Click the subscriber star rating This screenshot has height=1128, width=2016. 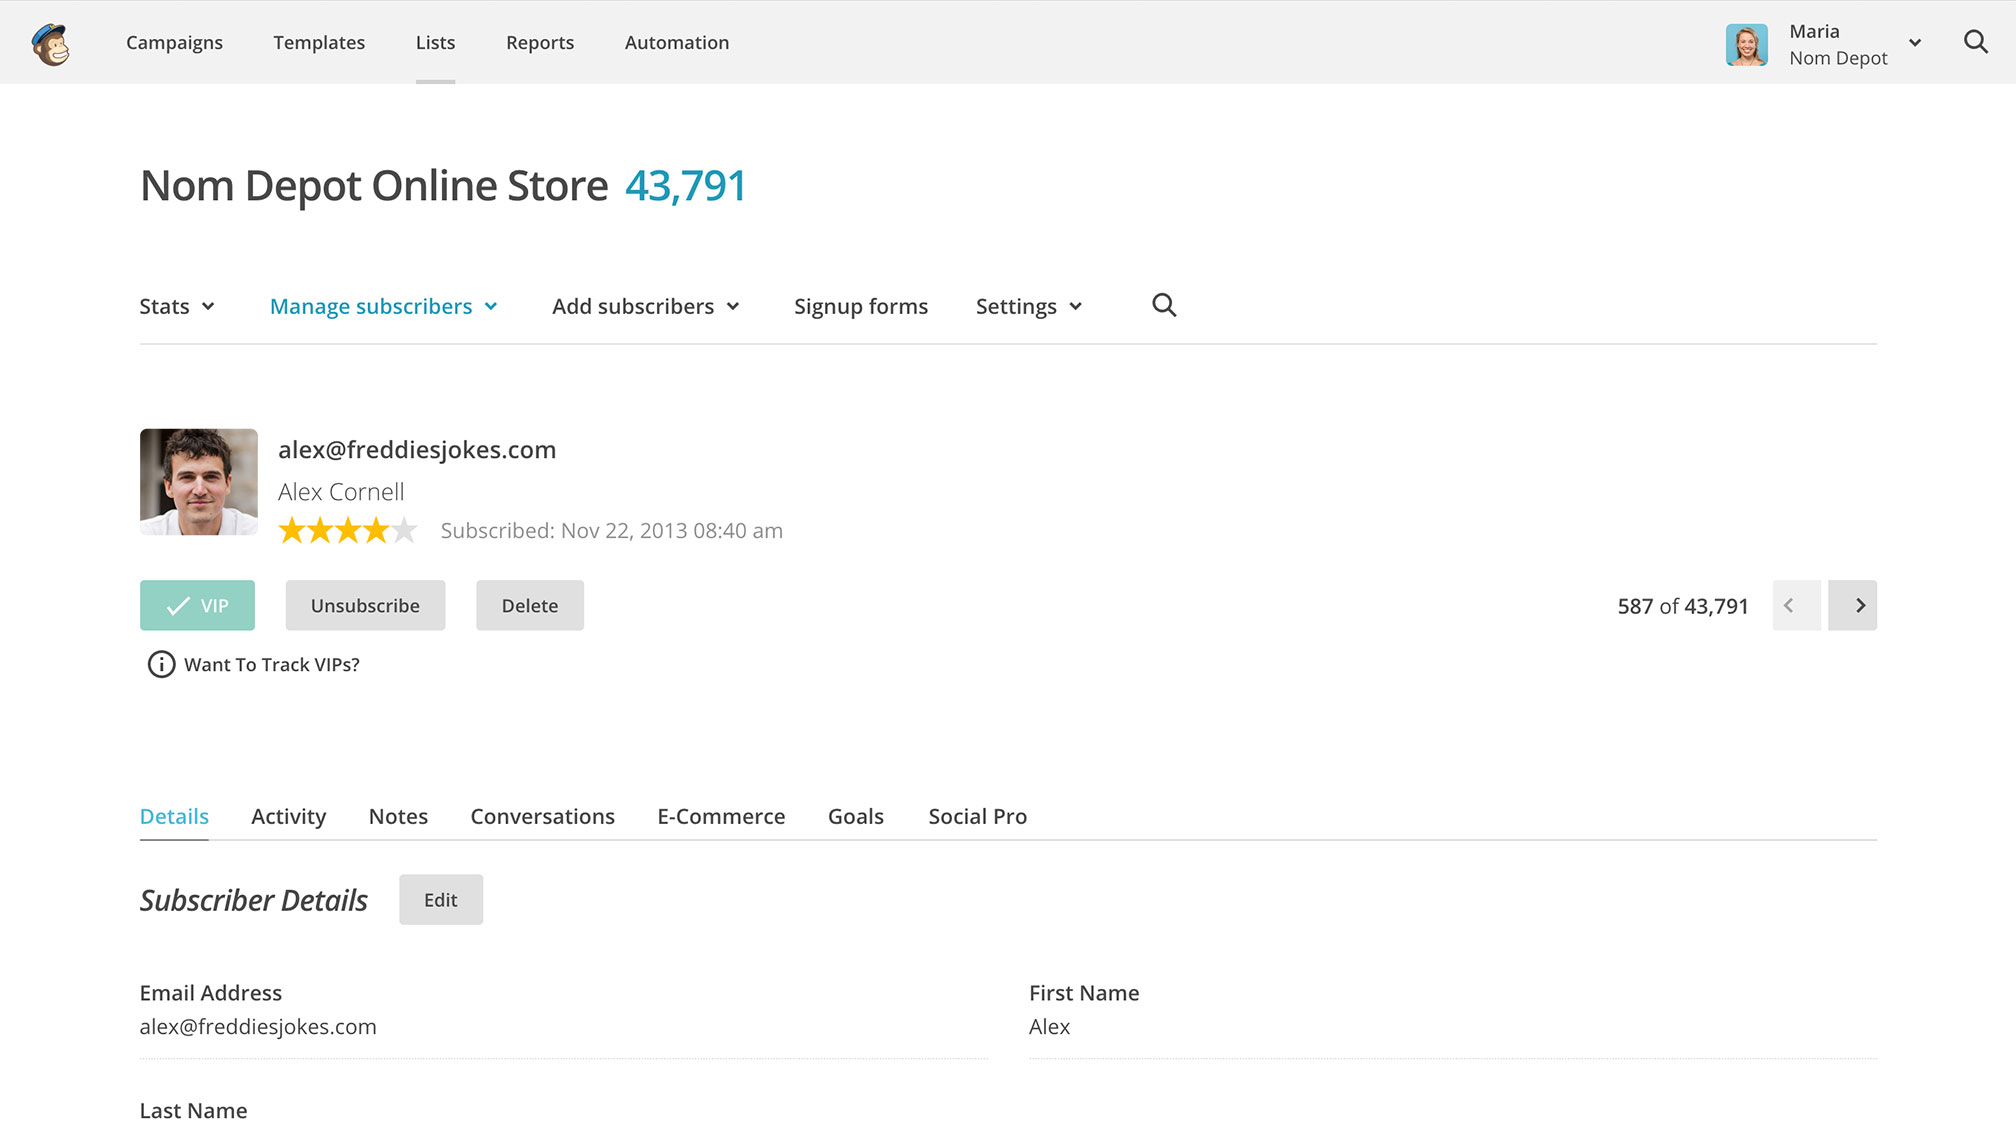pyautogui.click(x=347, y=530)
